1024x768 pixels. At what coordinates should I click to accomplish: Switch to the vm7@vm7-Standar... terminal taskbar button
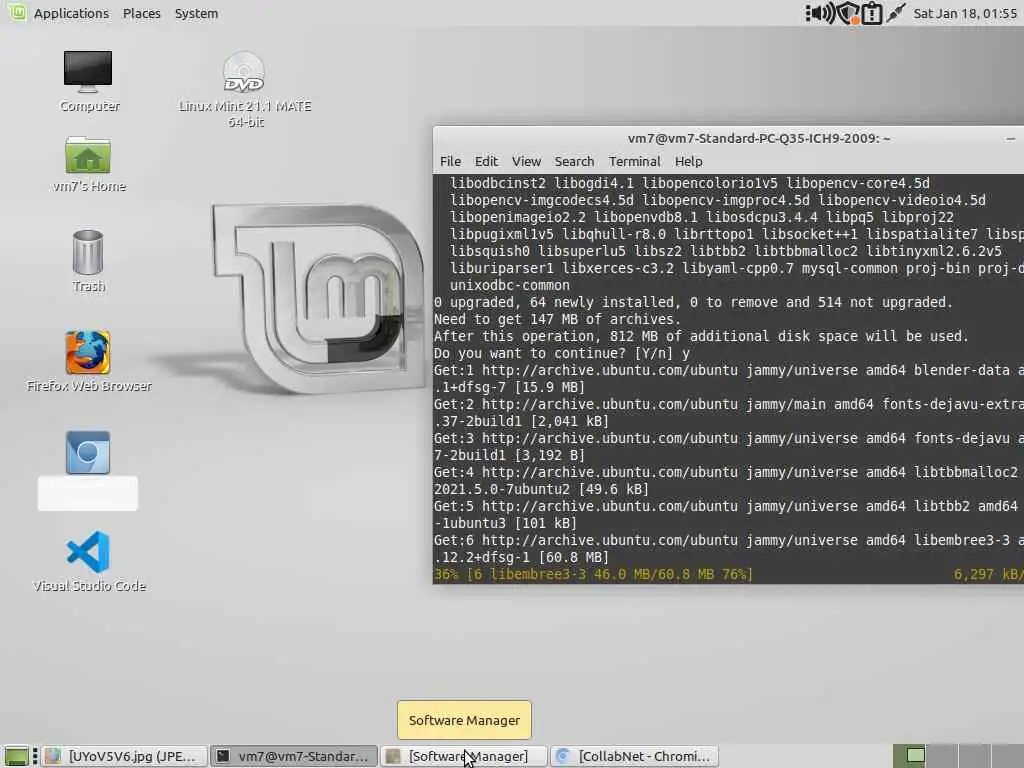(295, 756)
